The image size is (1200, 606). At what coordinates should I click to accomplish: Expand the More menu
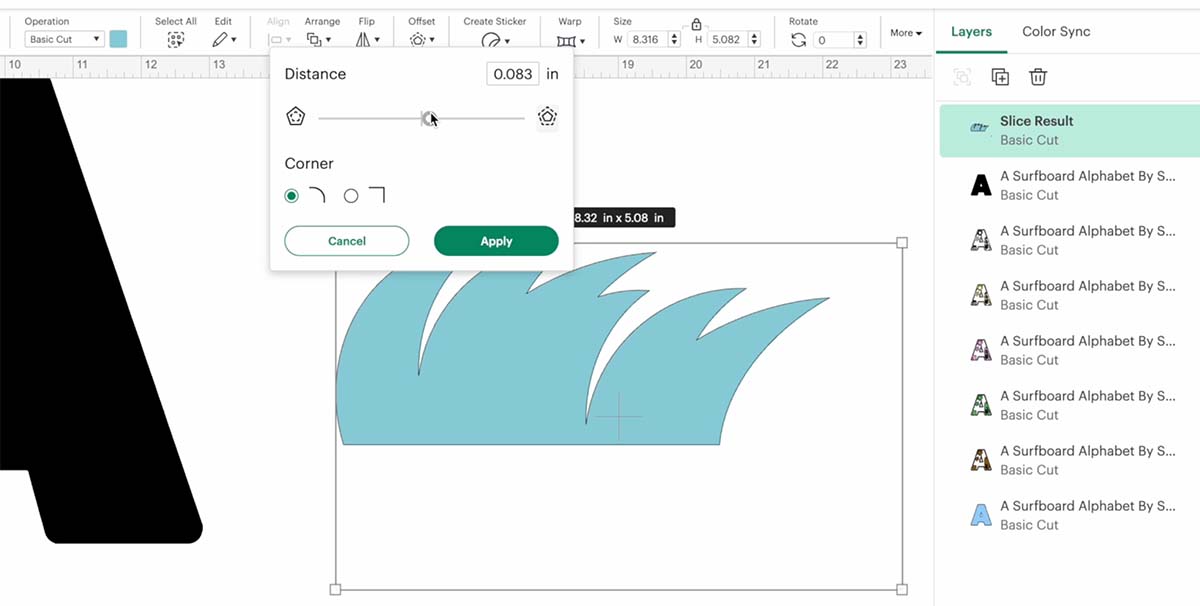click(906, 33)
